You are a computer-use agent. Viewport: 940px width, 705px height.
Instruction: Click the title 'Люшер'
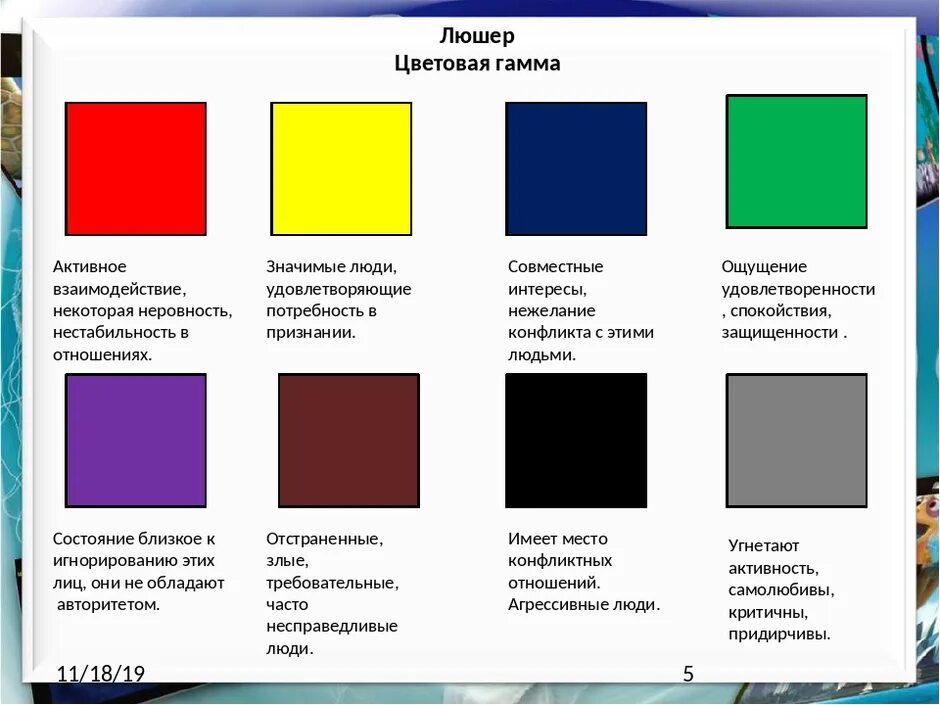[477, 36]
